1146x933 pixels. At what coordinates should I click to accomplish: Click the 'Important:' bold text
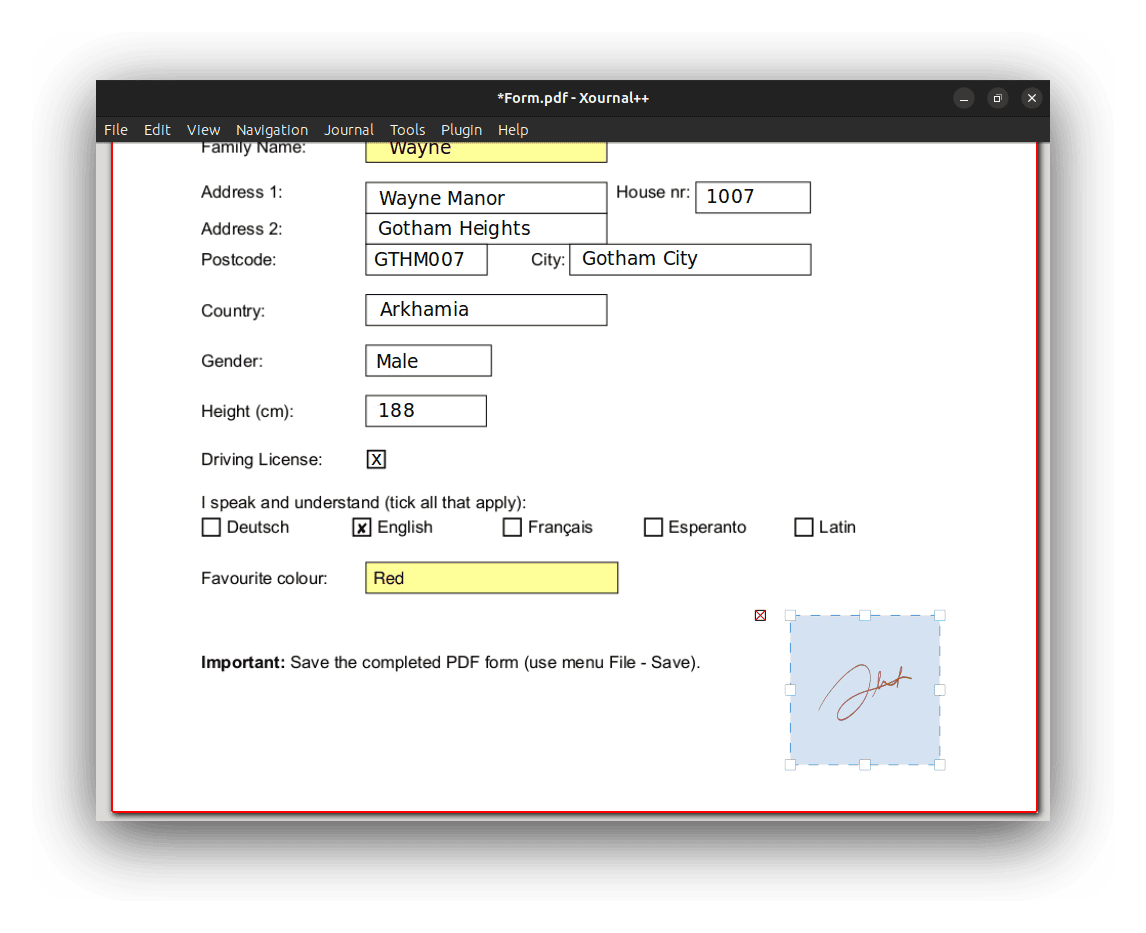(243, 663)
